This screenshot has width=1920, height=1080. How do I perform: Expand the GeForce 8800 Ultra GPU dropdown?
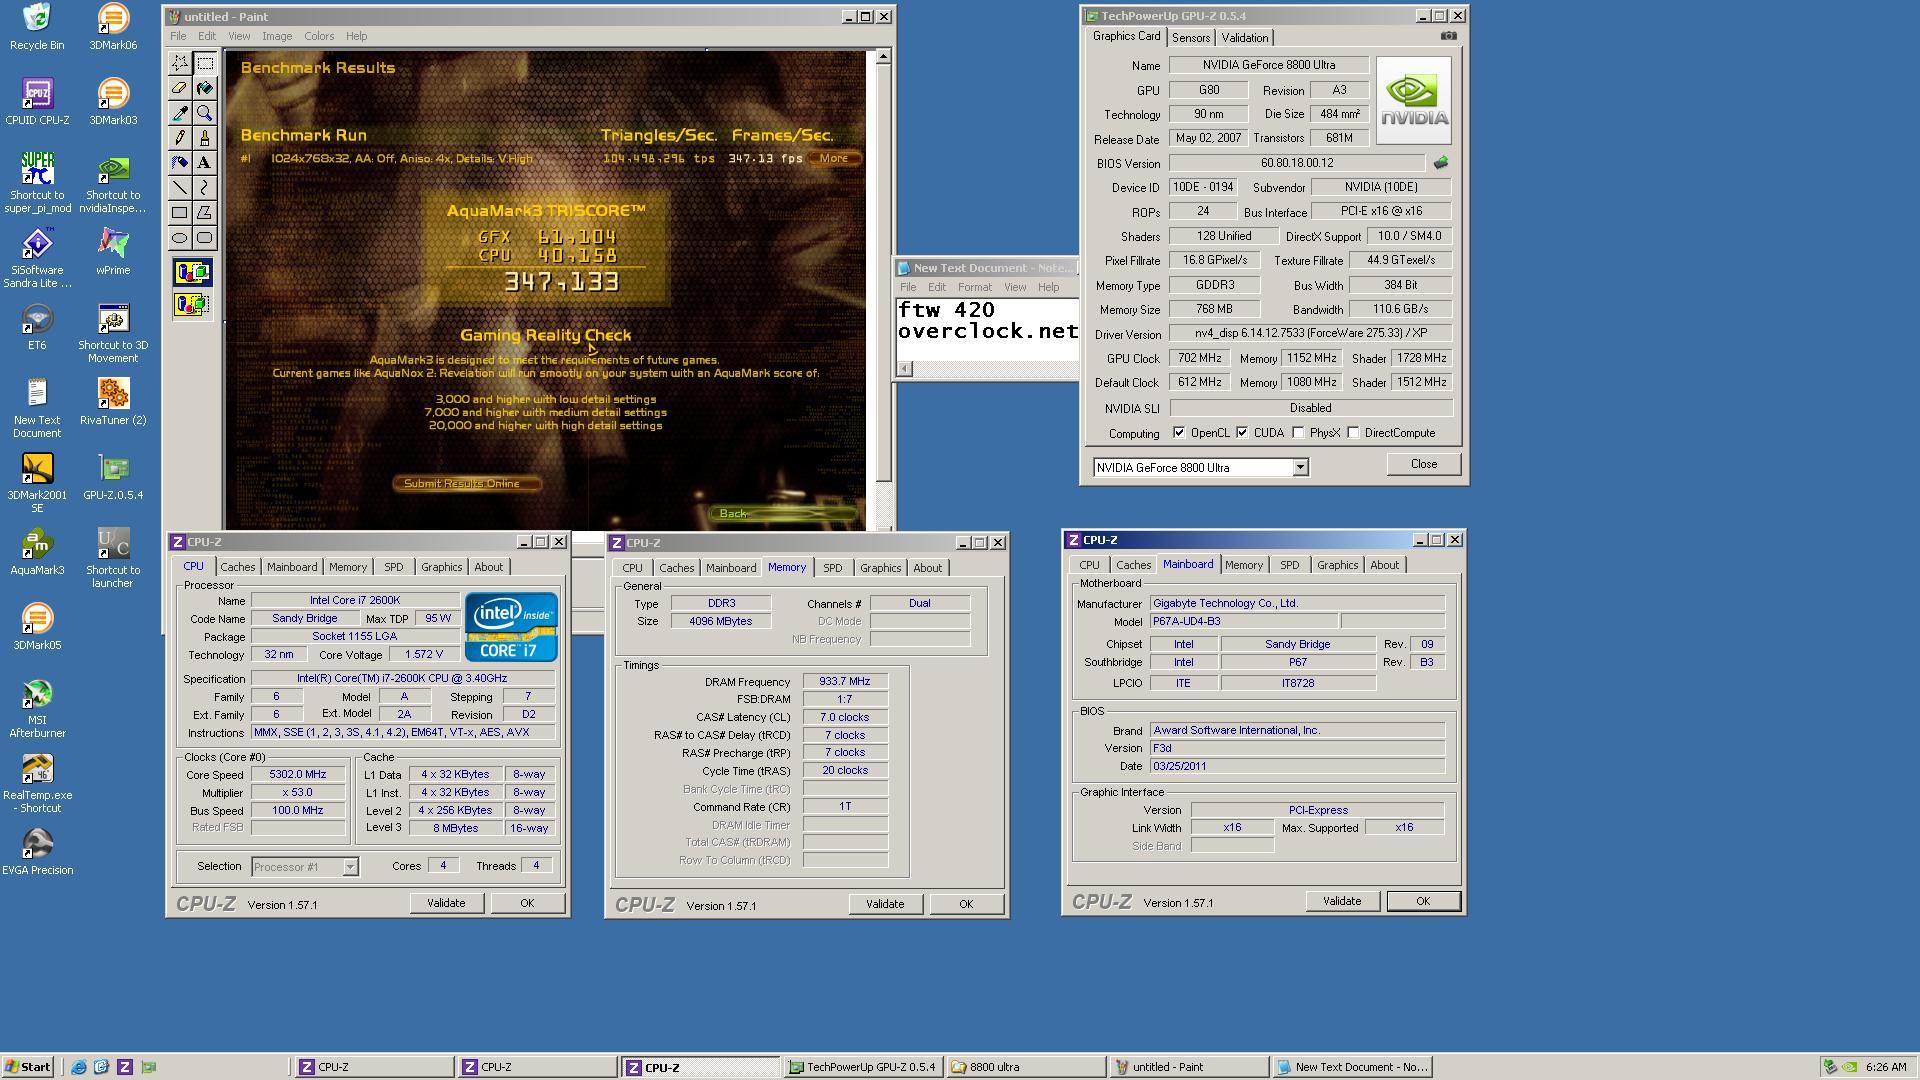coord(1300,467)
